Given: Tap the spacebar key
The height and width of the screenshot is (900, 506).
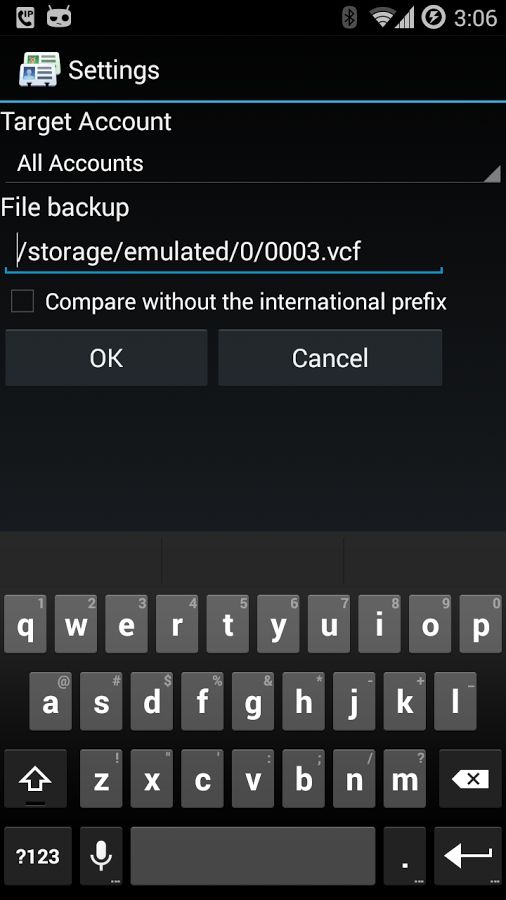Looking at the screenshot, I should click(253, 856).
